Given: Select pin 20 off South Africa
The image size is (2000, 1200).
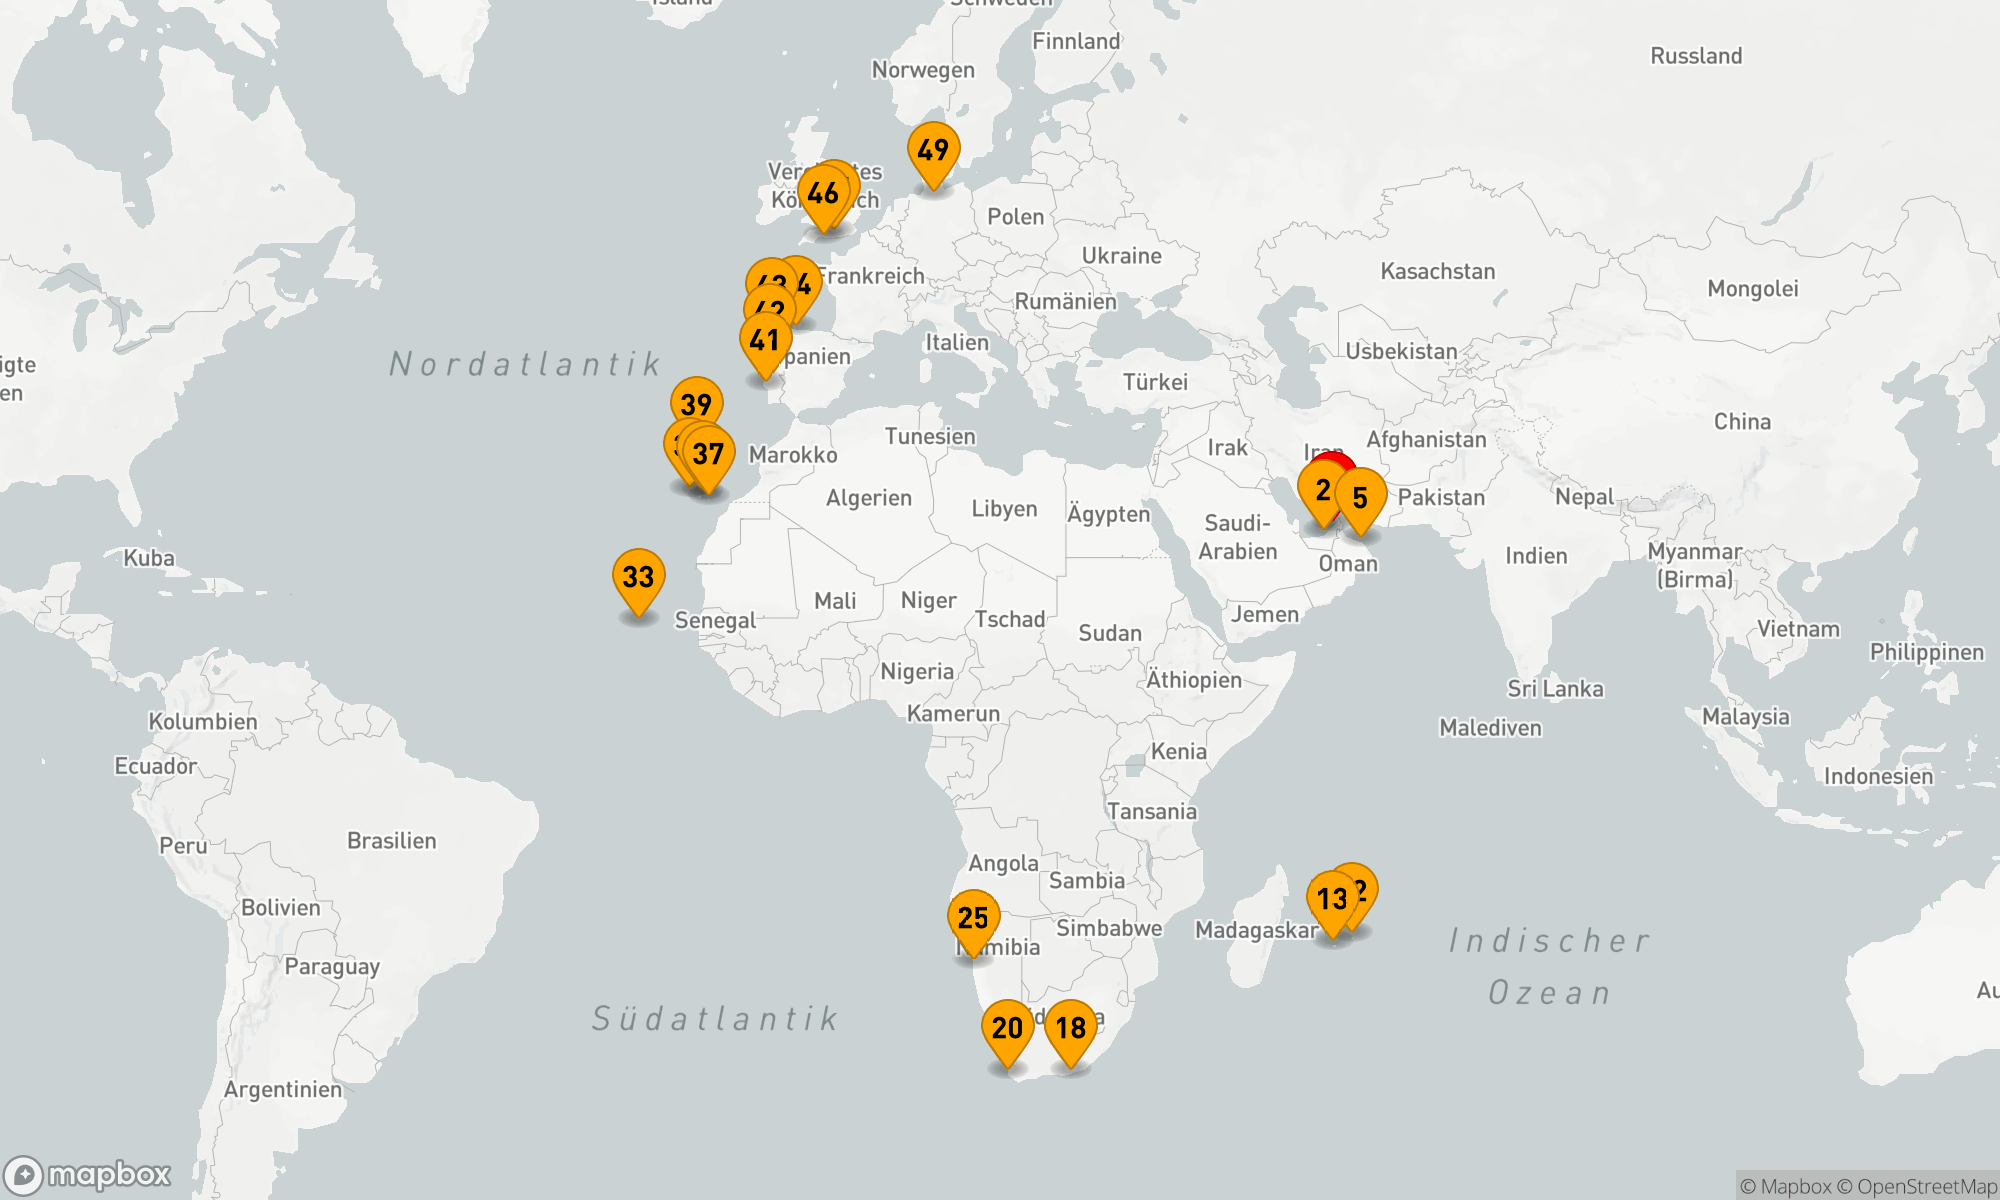Looking at the screenshot, I should (1007, 1027).
